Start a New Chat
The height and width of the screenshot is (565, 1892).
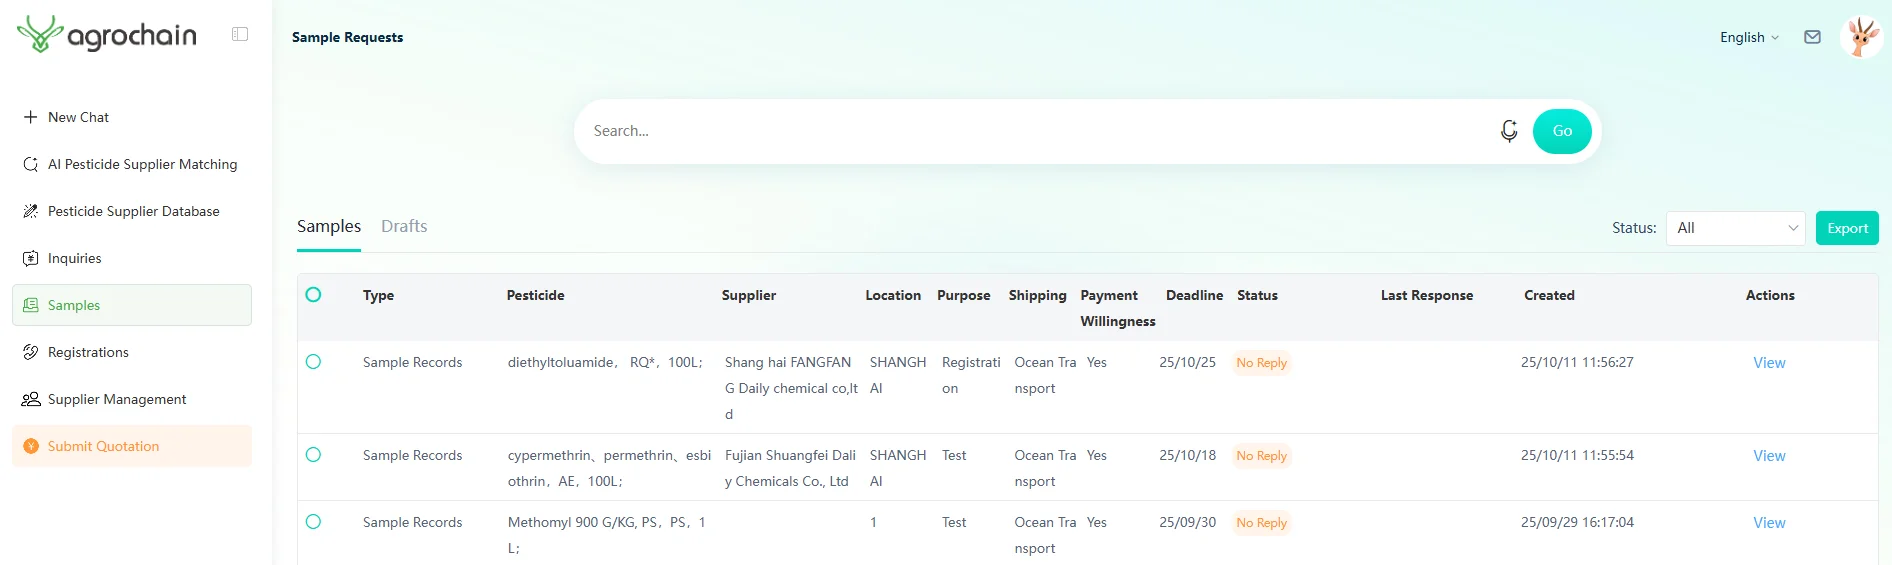click(x=132, y=117)
